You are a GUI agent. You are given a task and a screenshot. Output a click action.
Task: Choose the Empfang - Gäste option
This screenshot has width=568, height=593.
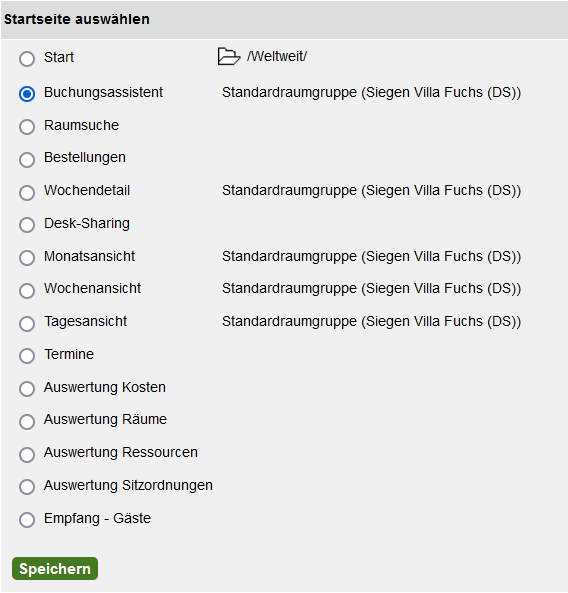[27, 519]
